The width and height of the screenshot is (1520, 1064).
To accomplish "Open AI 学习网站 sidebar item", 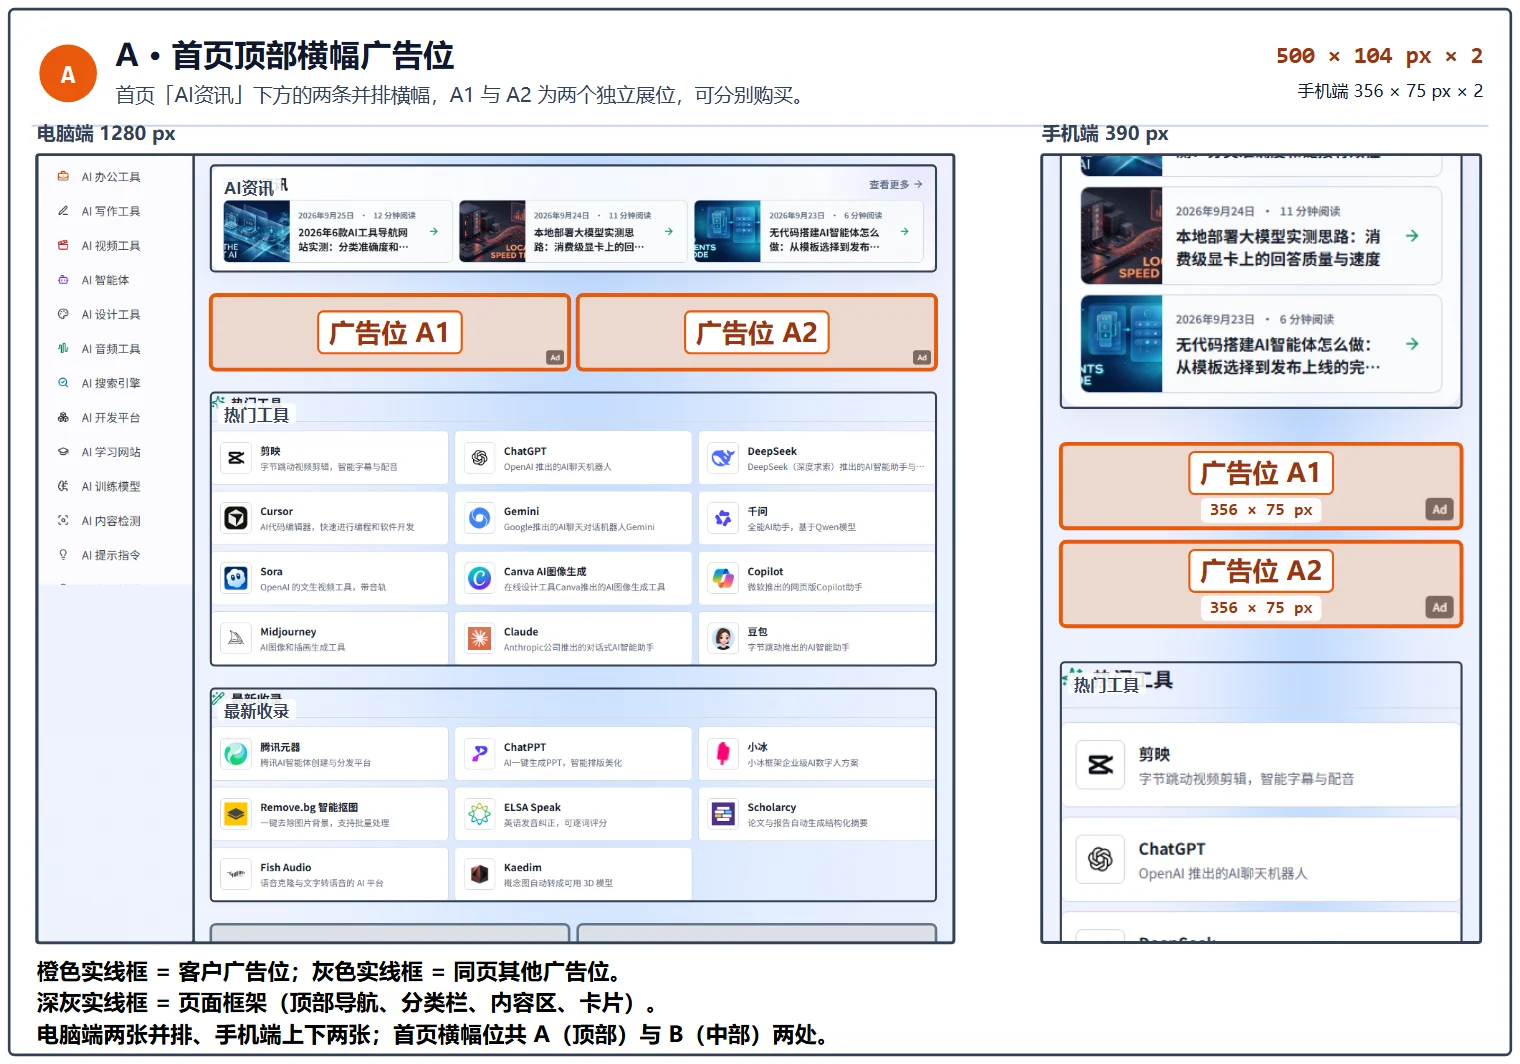I will 99,452.
